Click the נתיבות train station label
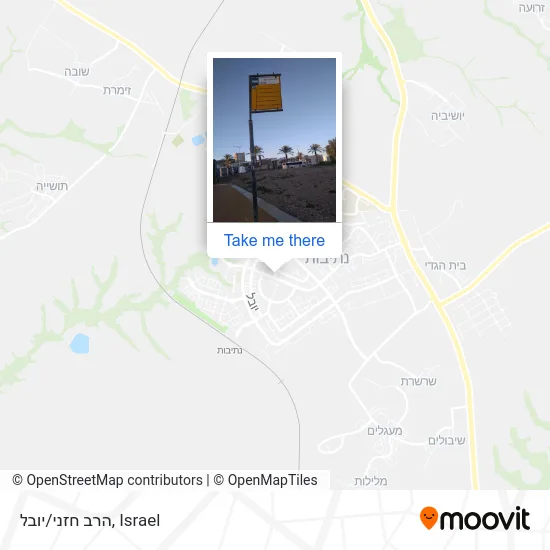 coord(230,350)
